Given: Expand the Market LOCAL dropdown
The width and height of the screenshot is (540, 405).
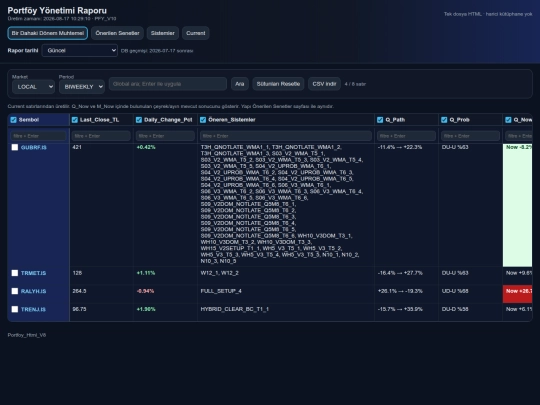Looking at the screenshot, I should coord(33,87).
